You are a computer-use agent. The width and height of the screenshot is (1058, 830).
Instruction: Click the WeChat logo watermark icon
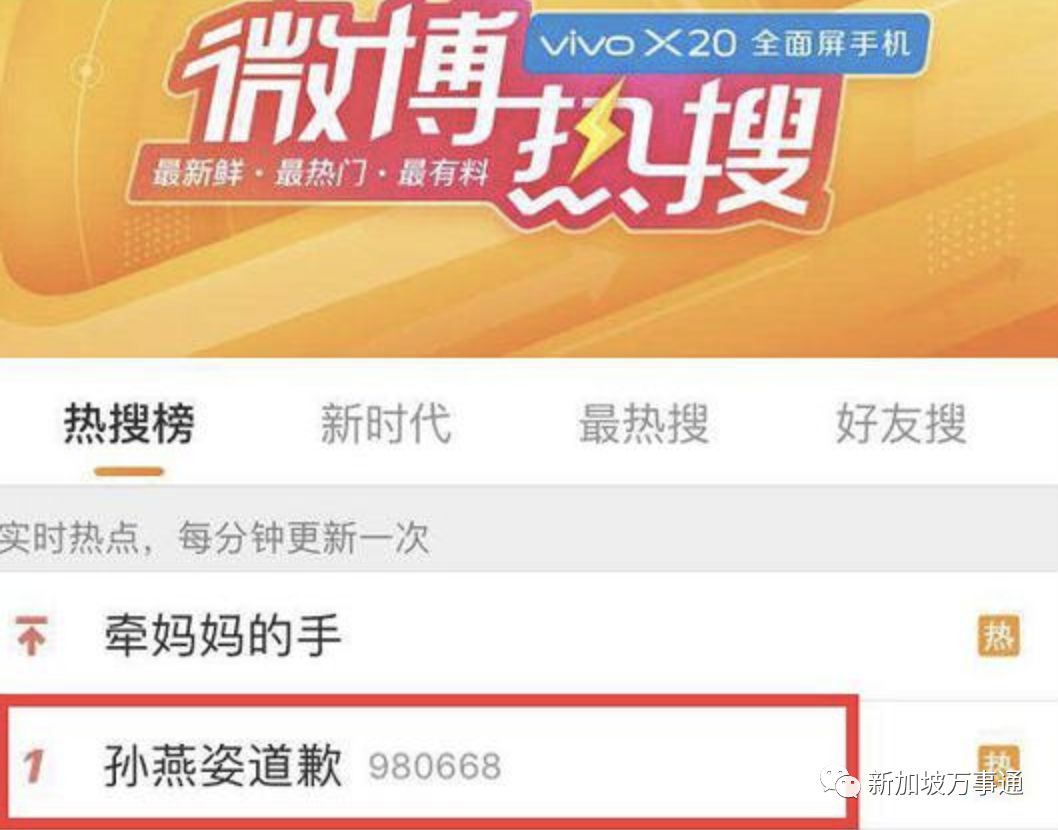point(839,783)
